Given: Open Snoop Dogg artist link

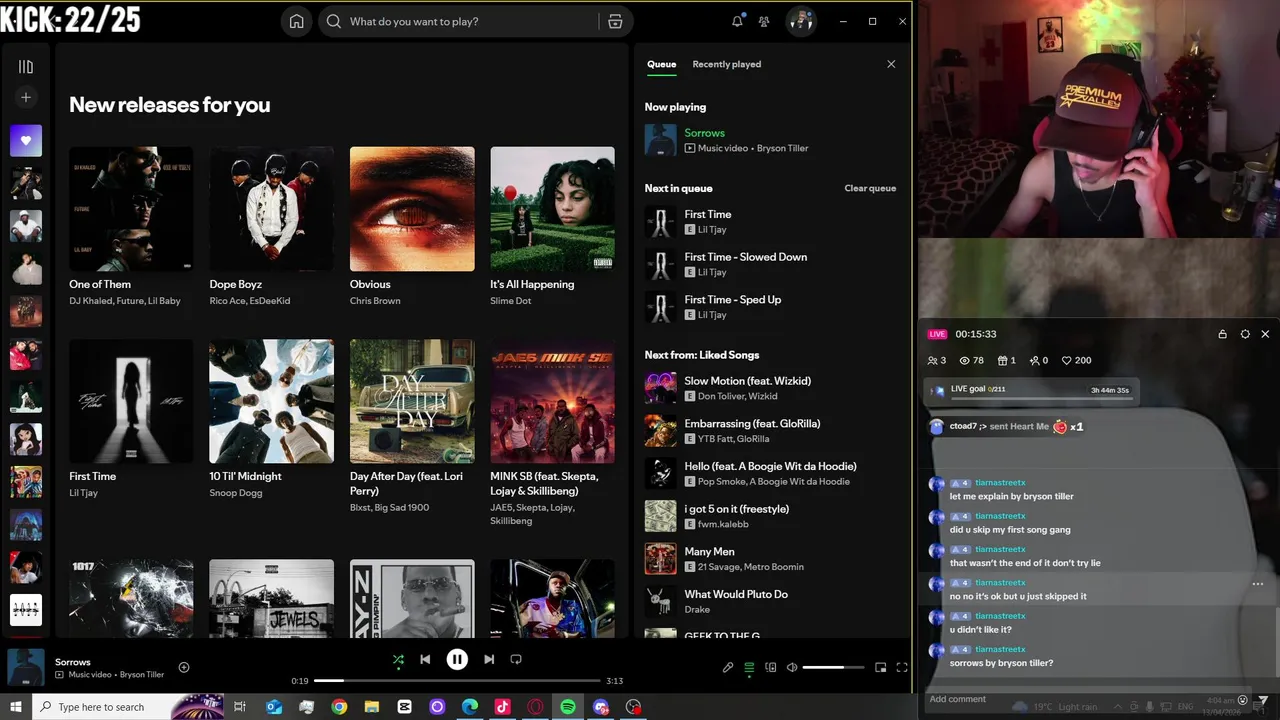Looking at the screenshot, I should [x=236, y=493].
